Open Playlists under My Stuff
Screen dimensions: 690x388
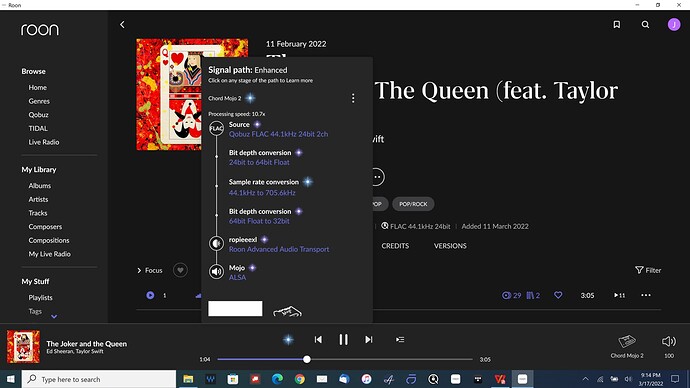(x=40, y=297)
